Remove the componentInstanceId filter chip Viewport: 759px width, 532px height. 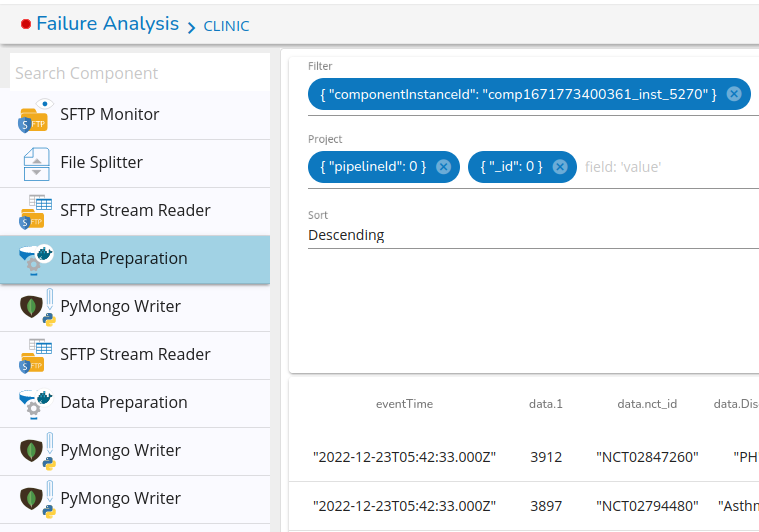(x=733, y=94)
